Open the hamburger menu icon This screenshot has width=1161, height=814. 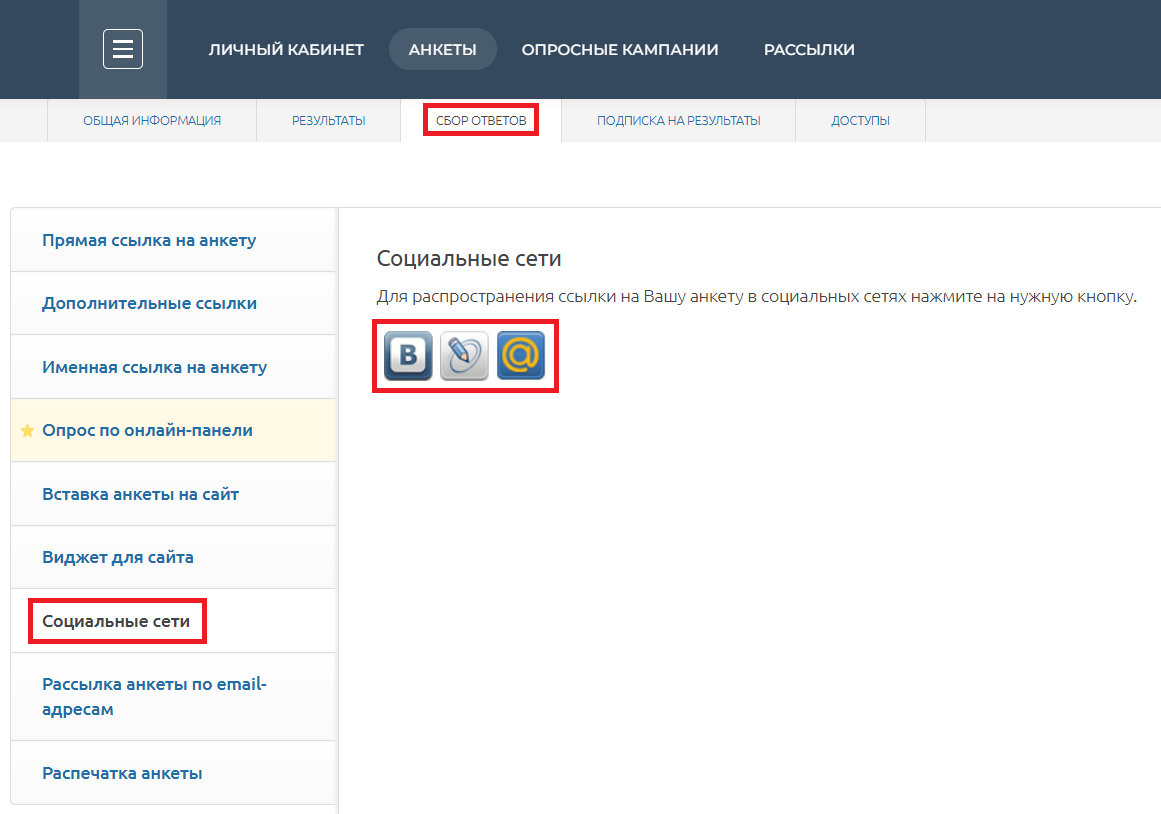(x=123, y=50)
